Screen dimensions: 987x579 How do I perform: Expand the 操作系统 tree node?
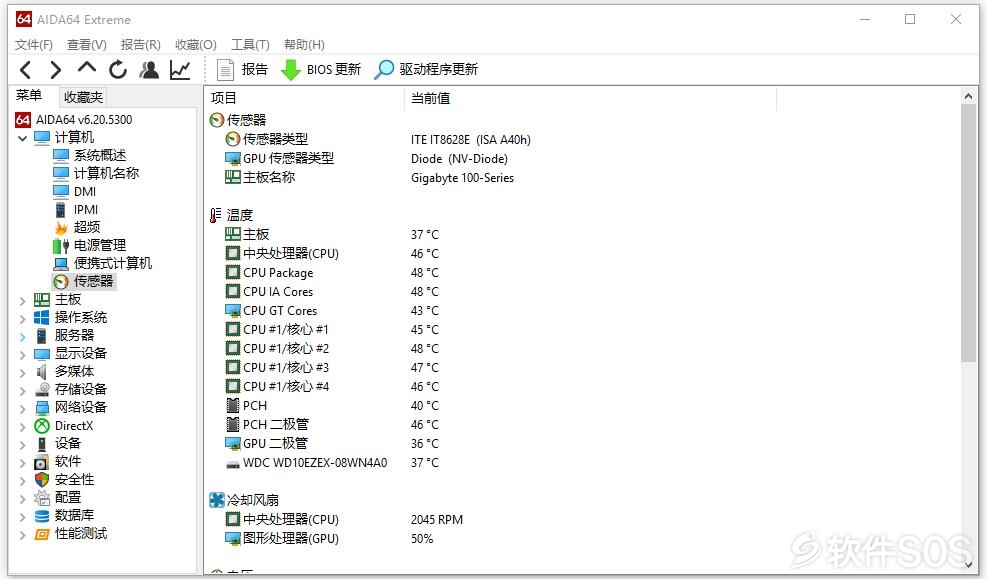pos(23,318)
